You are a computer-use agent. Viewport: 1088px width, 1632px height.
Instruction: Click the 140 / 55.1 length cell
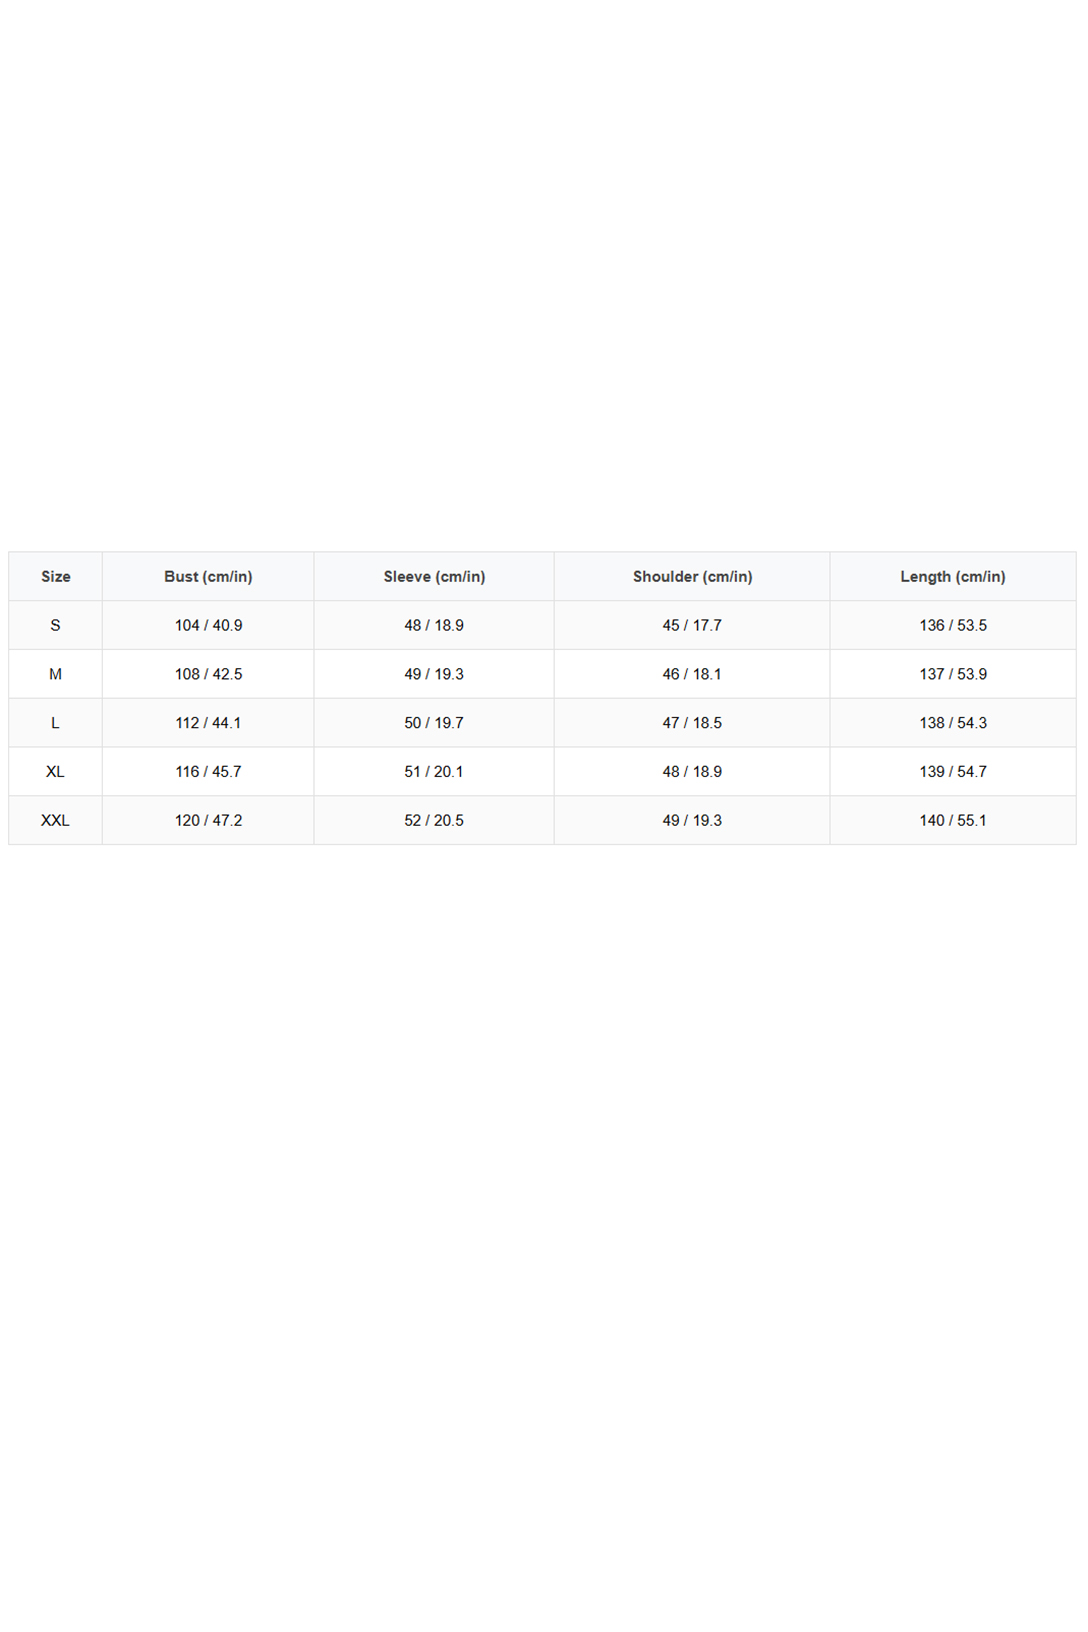point(953,820)
